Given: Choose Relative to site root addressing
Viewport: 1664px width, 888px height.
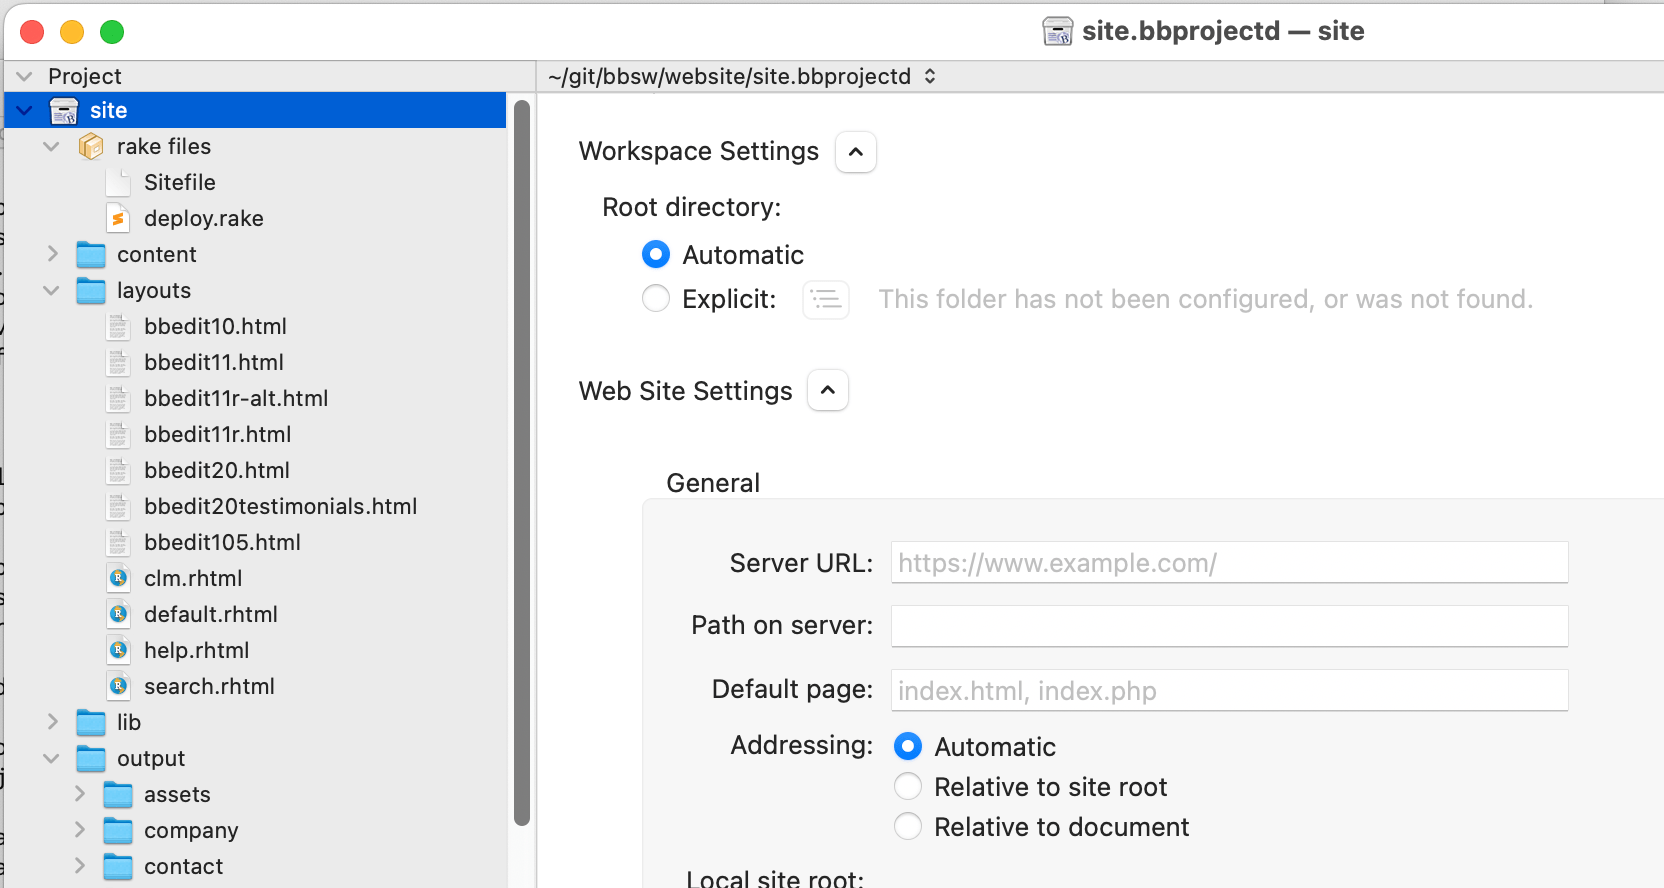Looking at the screenshot, I should coord(908,787).
